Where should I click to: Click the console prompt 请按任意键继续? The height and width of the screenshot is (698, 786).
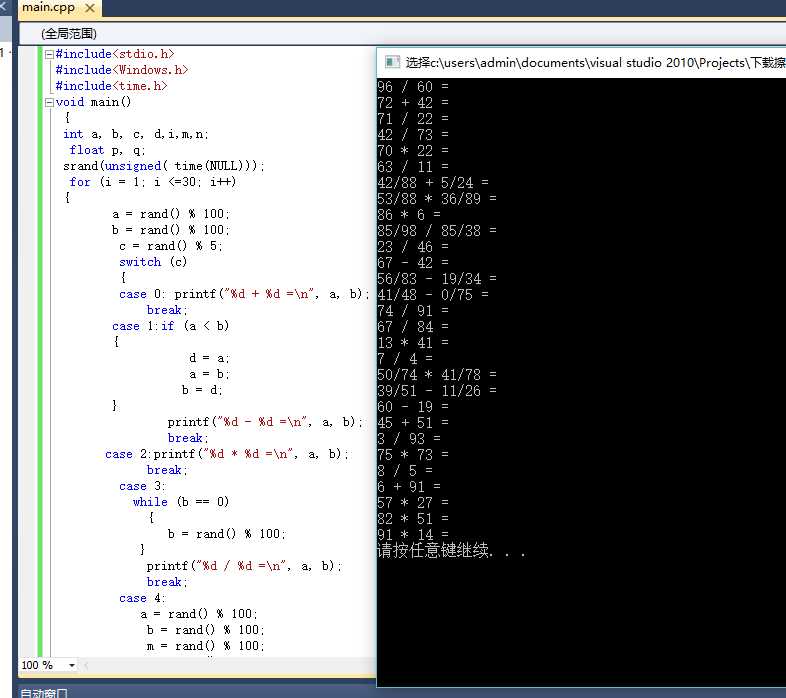pos(452,551)
